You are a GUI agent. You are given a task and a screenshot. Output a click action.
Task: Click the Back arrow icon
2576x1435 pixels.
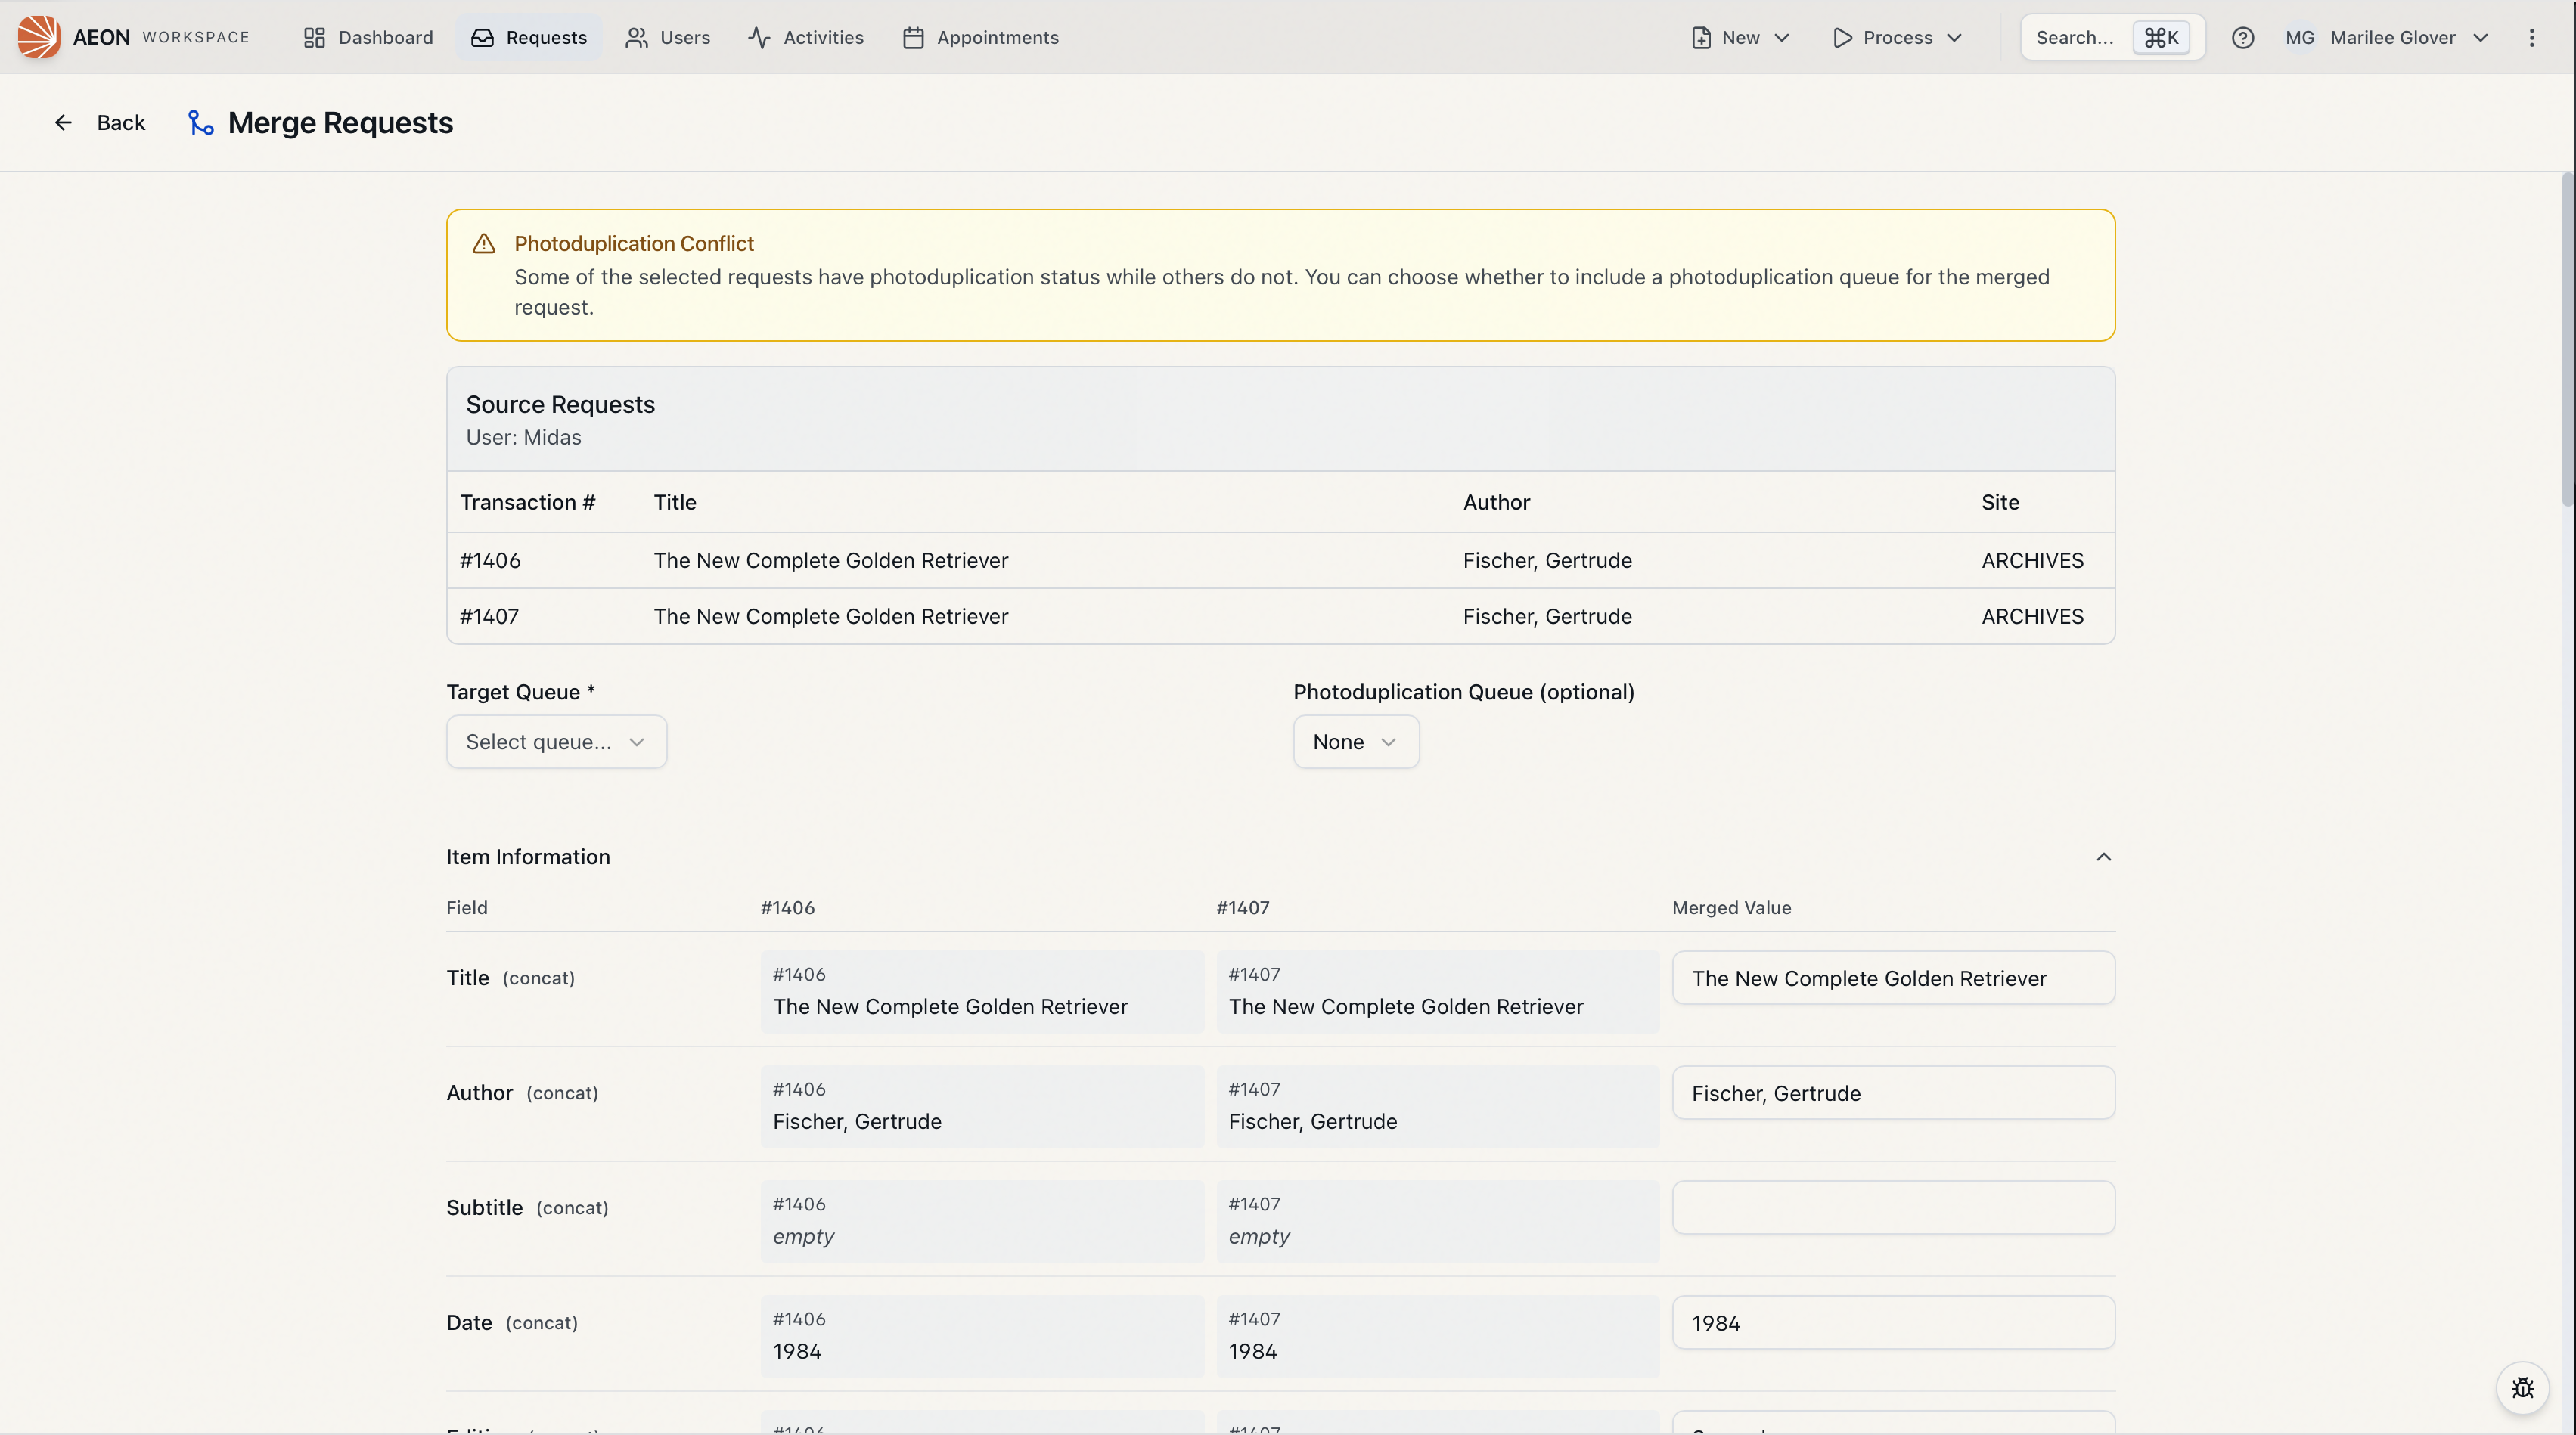pos(63,122)
